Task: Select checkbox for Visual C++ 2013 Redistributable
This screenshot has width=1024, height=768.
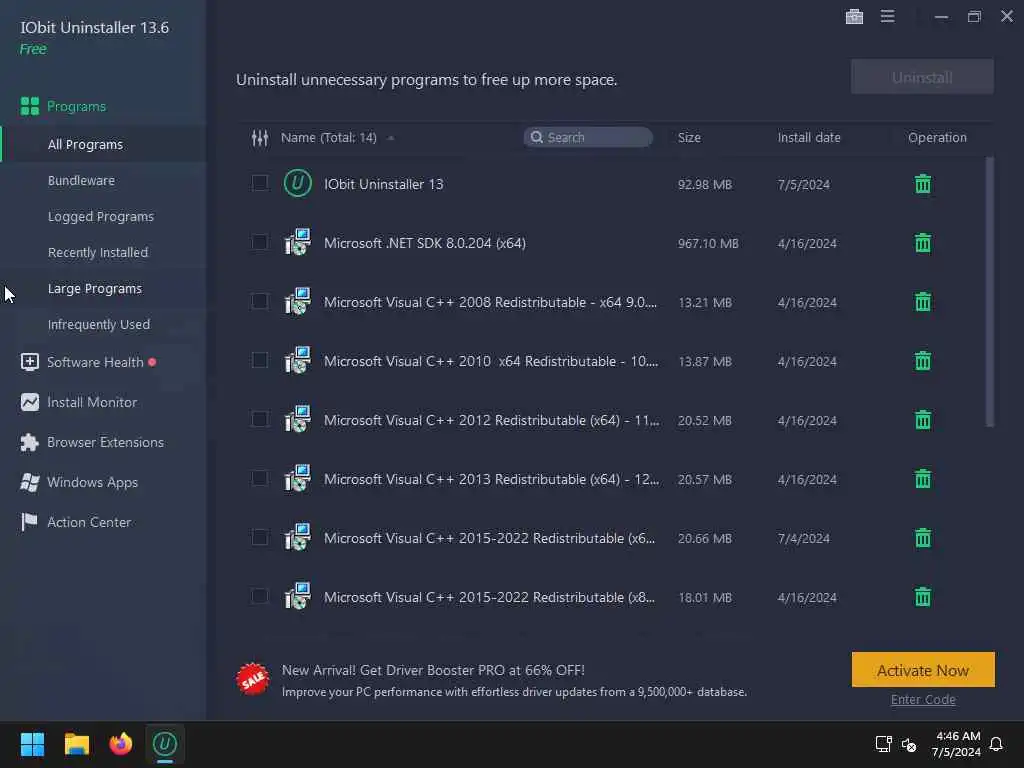Action: 260,478
